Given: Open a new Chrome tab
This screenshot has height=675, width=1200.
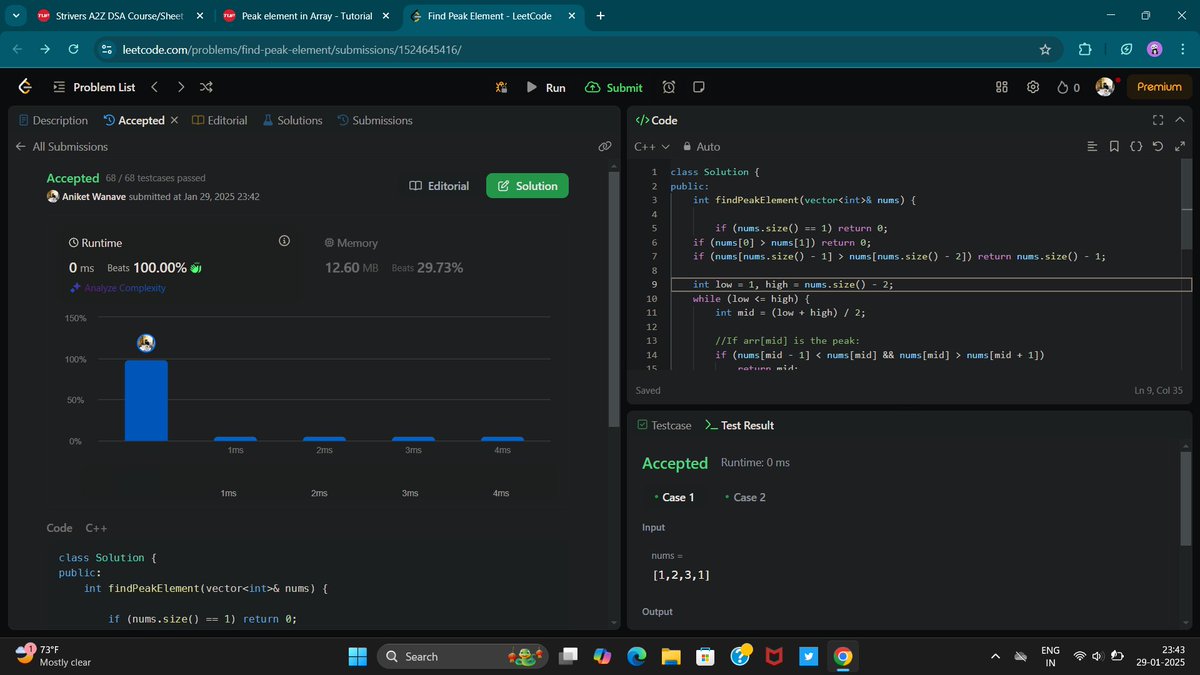Looking at the screenshot, I should [600, 16].
